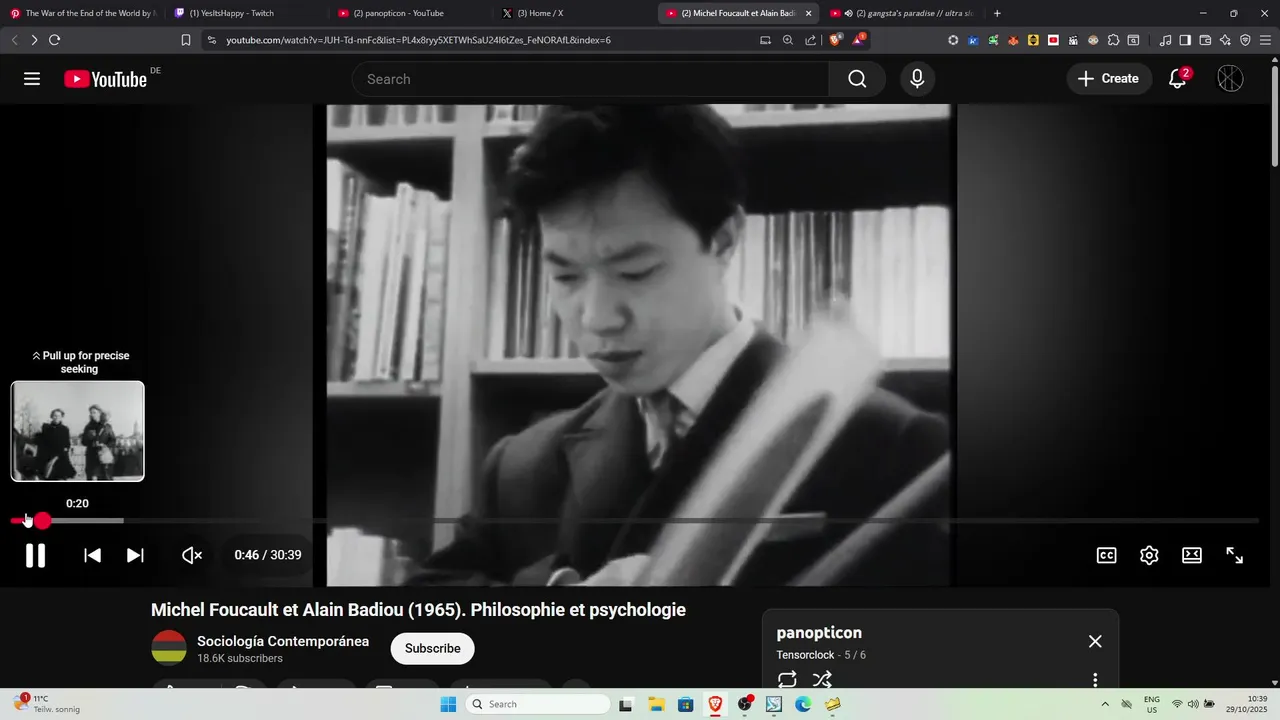
Task: Open the panopticon playlist title
Action: 819,633
